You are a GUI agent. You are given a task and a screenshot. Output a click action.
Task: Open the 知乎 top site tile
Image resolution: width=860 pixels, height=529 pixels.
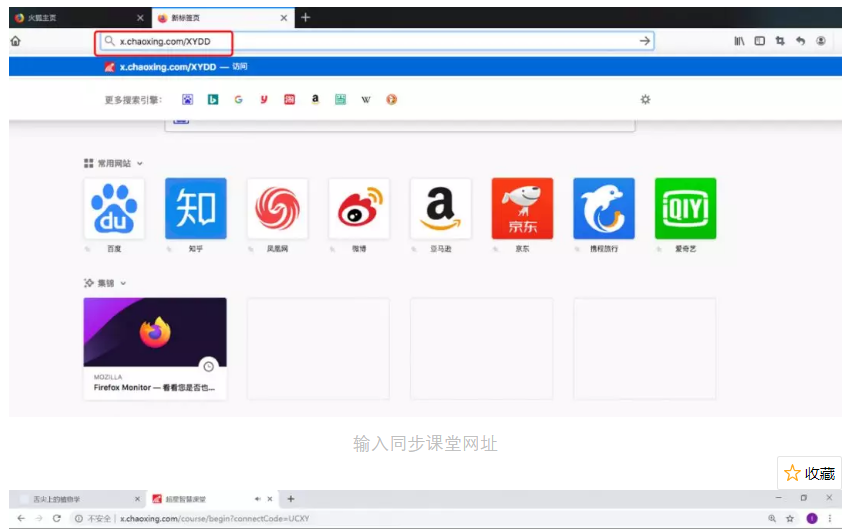coord(195,210)
